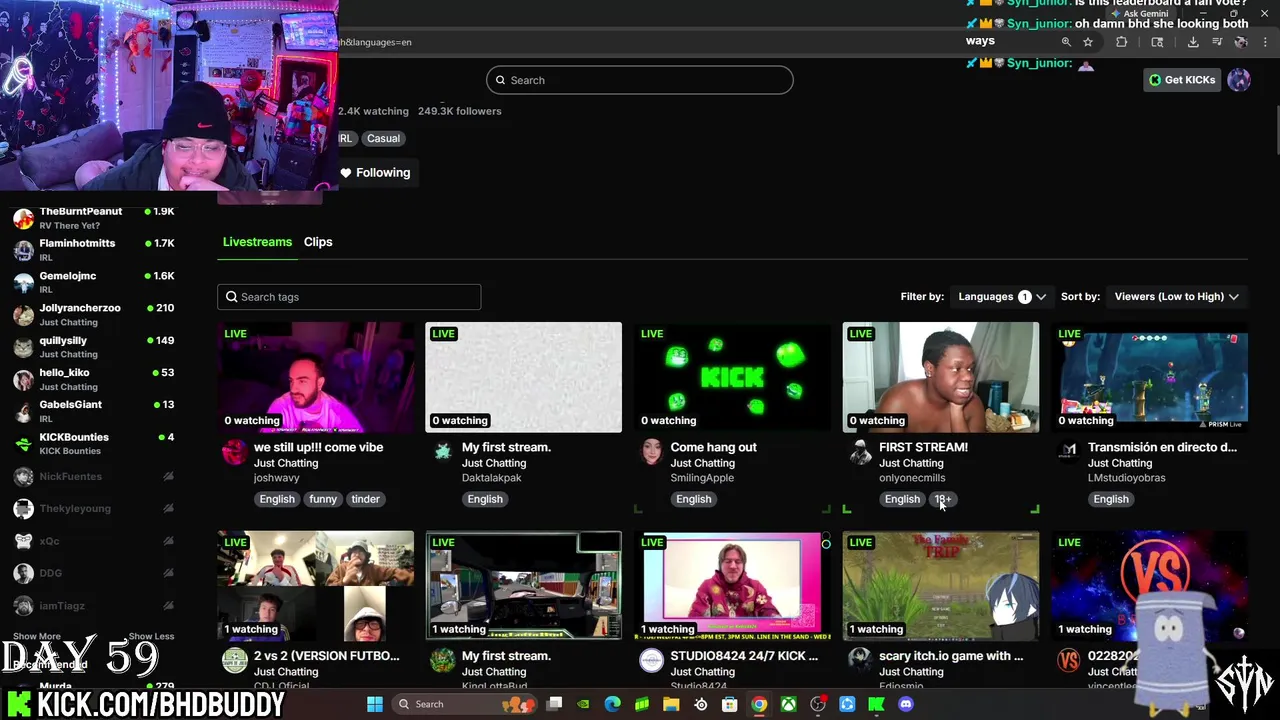This screenshot has width=1280, height=720.
Task: Click the Chrome profile avatar
Action: [x=1241, y=42]
